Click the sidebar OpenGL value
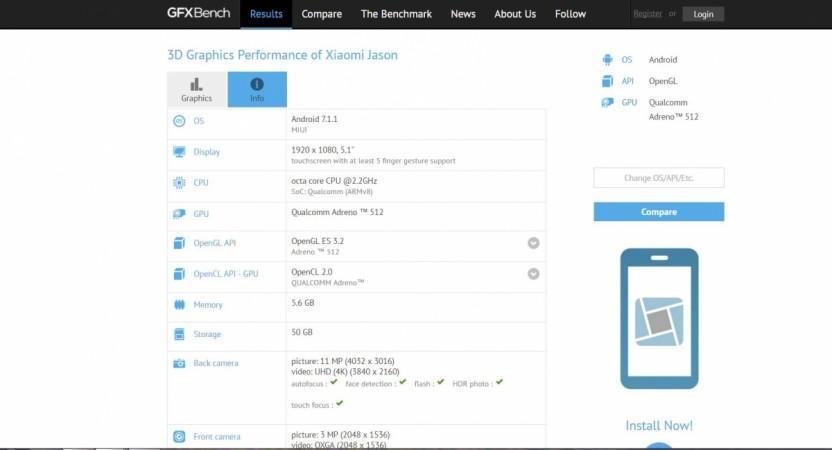The image size is (832, 450). 663,81
